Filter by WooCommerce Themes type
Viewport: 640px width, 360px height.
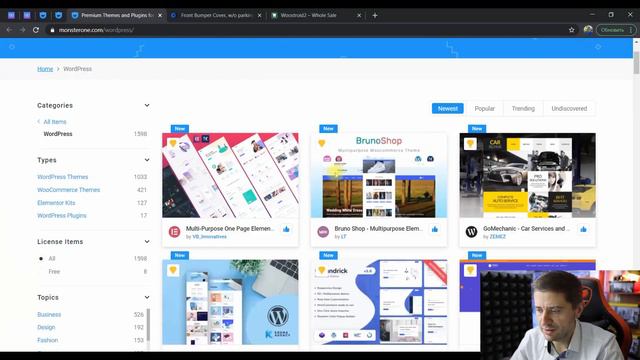69,190
